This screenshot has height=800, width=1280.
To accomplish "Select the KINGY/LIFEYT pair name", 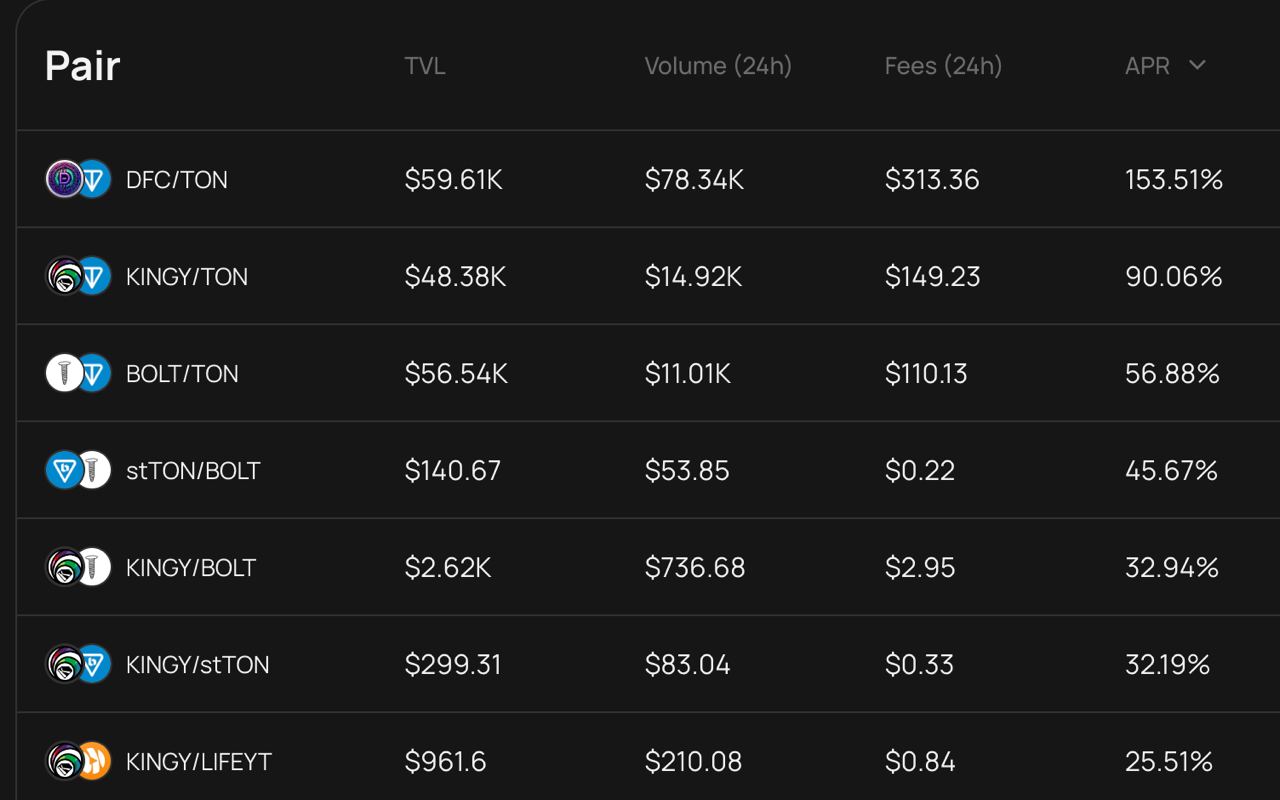I will tap(199, 762).
